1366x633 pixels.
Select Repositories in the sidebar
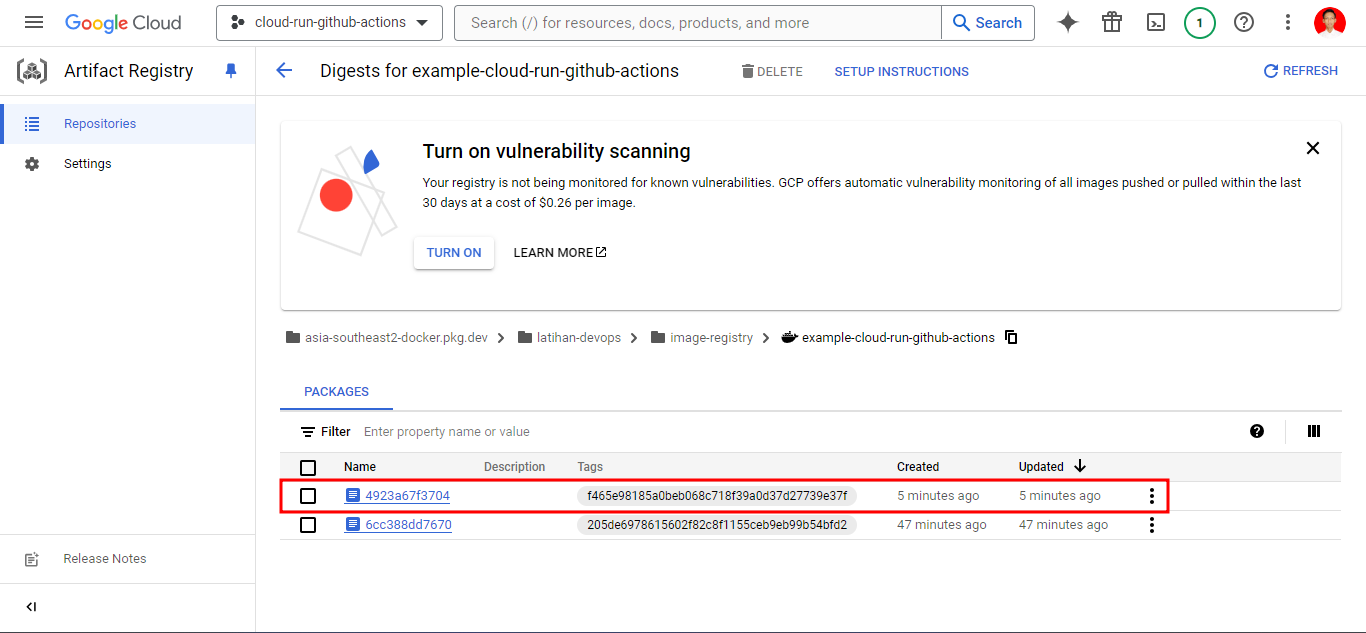[x=100, y=124]
